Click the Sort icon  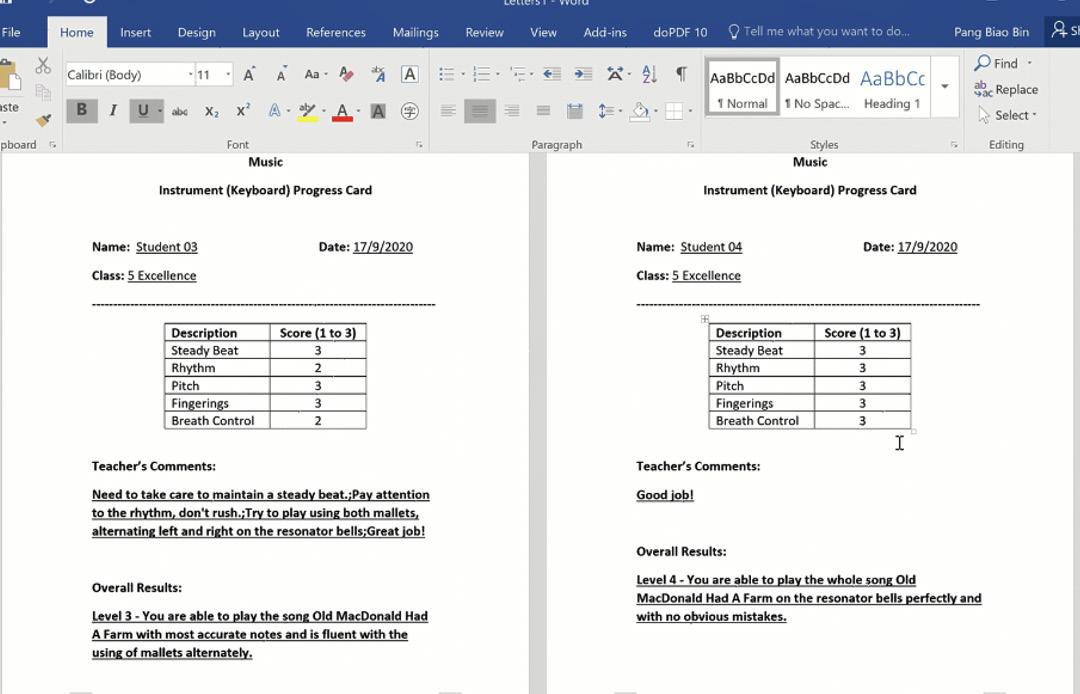[649, 74]
